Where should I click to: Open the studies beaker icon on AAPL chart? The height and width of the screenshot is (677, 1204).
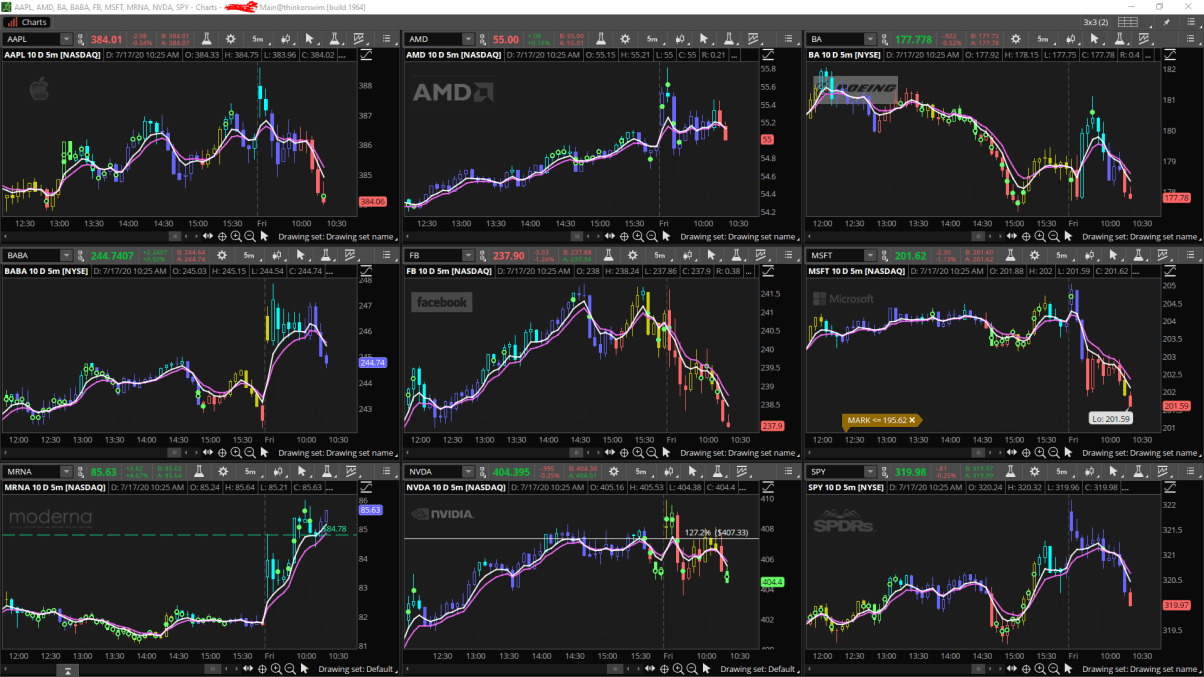(208, 38)
